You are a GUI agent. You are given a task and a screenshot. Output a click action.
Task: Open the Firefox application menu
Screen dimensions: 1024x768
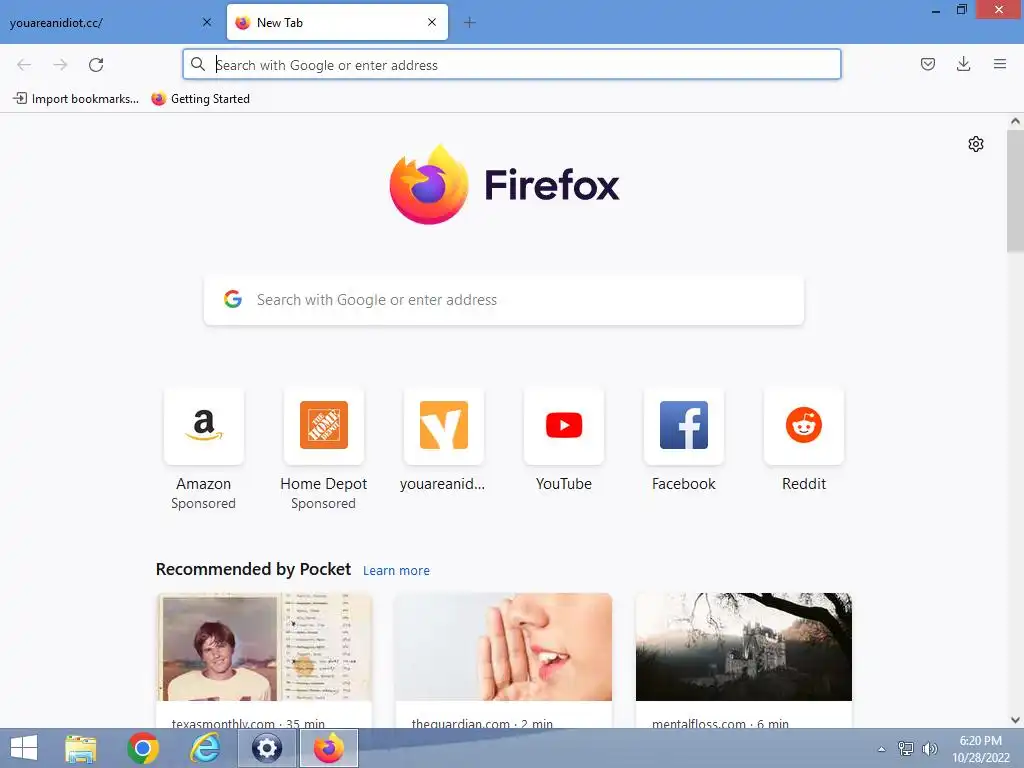click(x=999, y=64)
